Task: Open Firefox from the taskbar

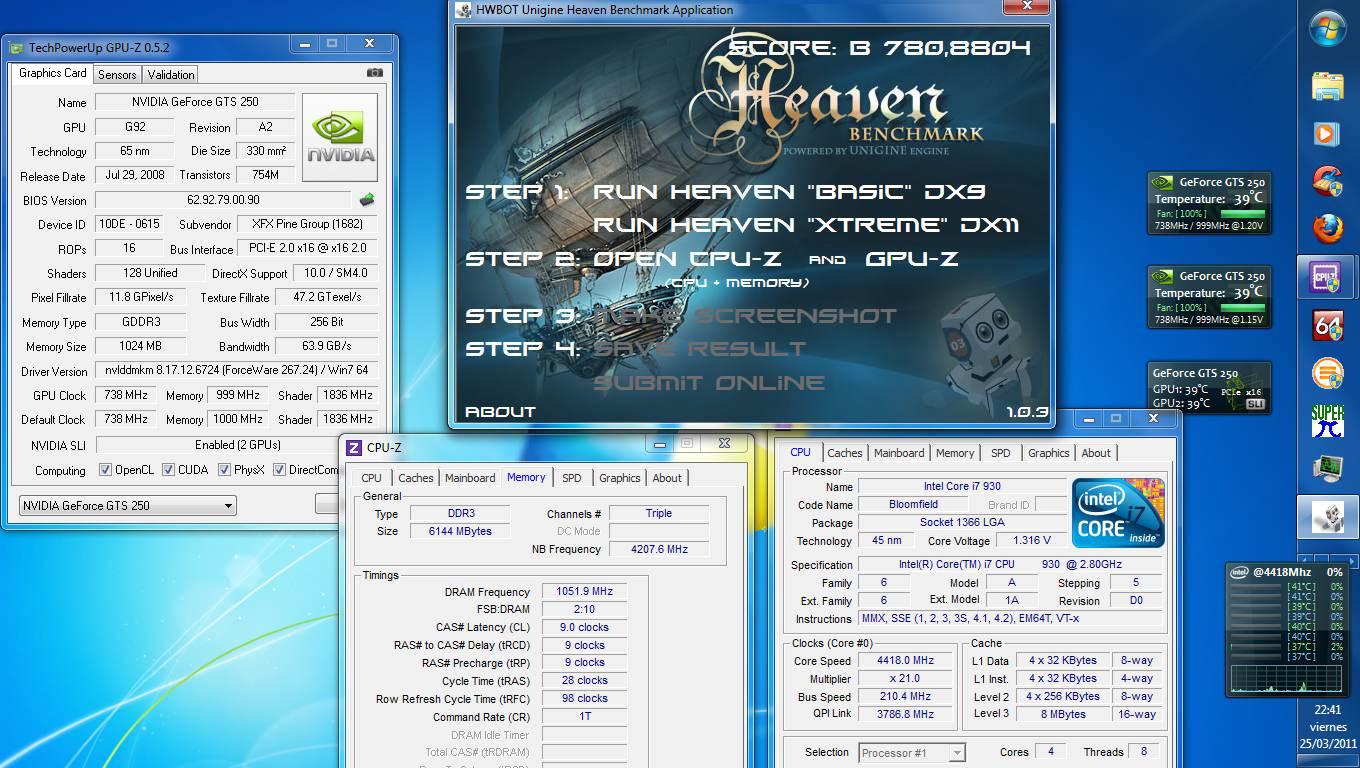Action: click(1328, 228)
